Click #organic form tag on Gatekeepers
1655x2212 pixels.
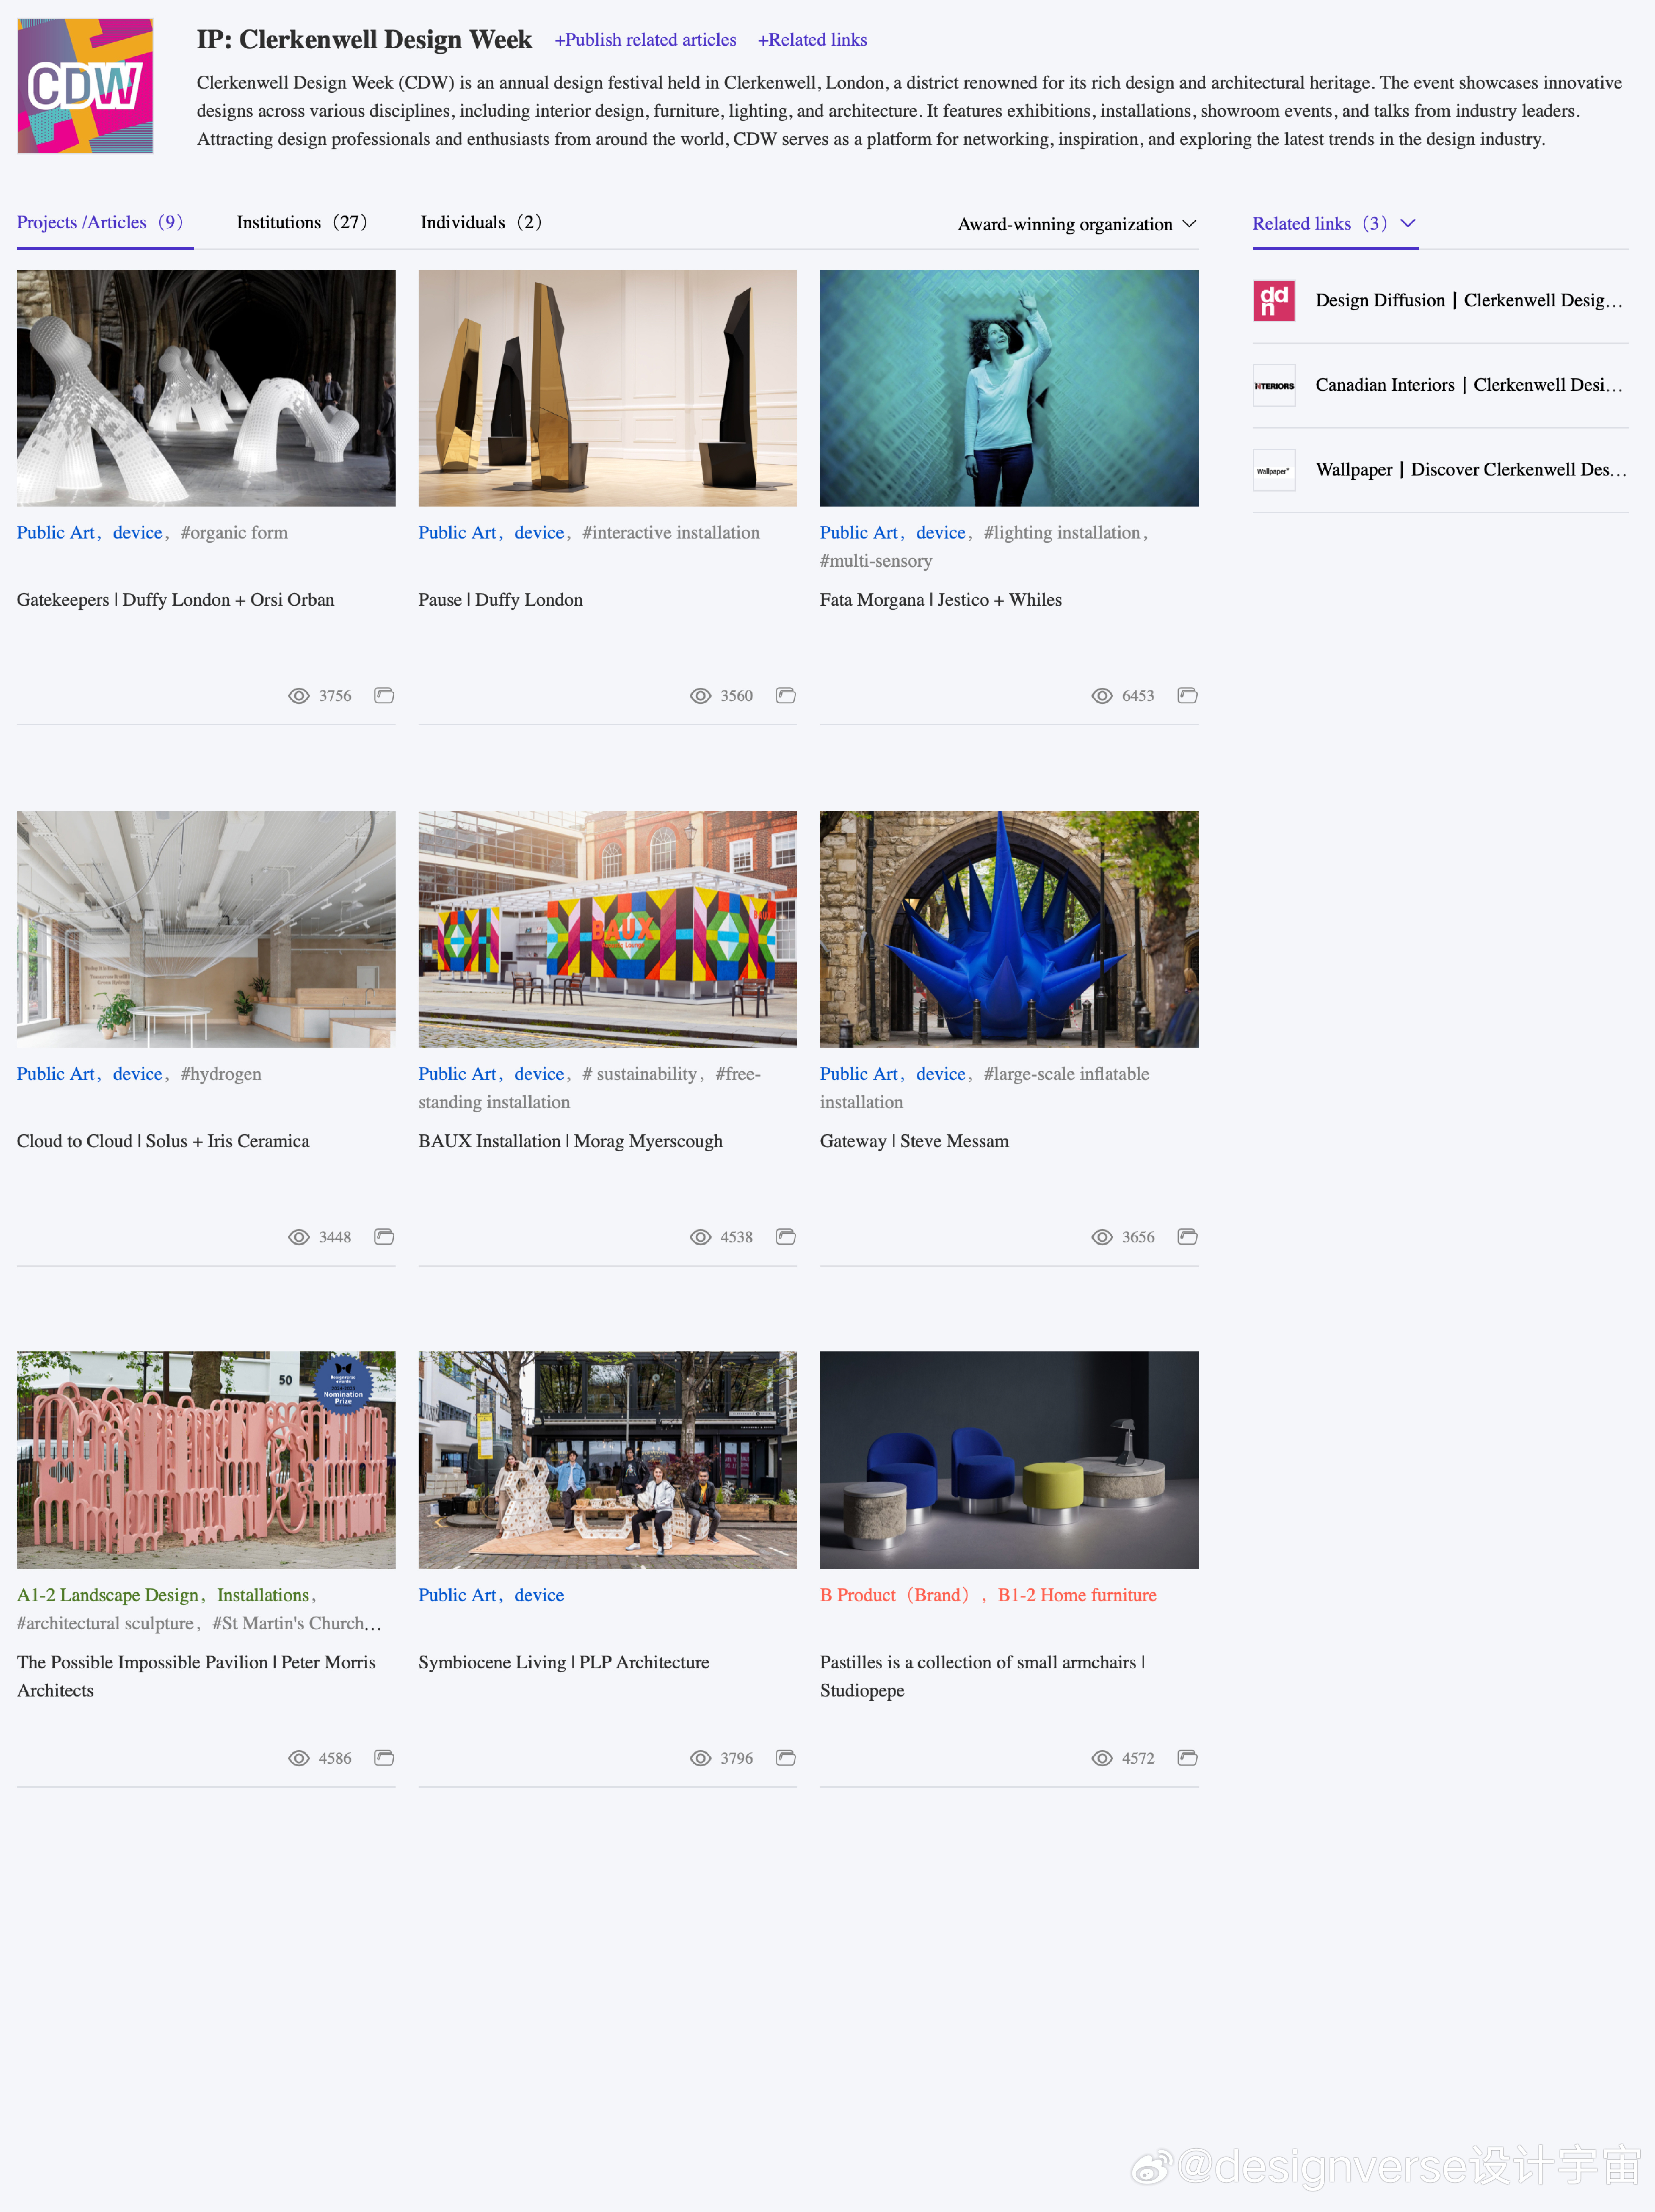(234, 533)
